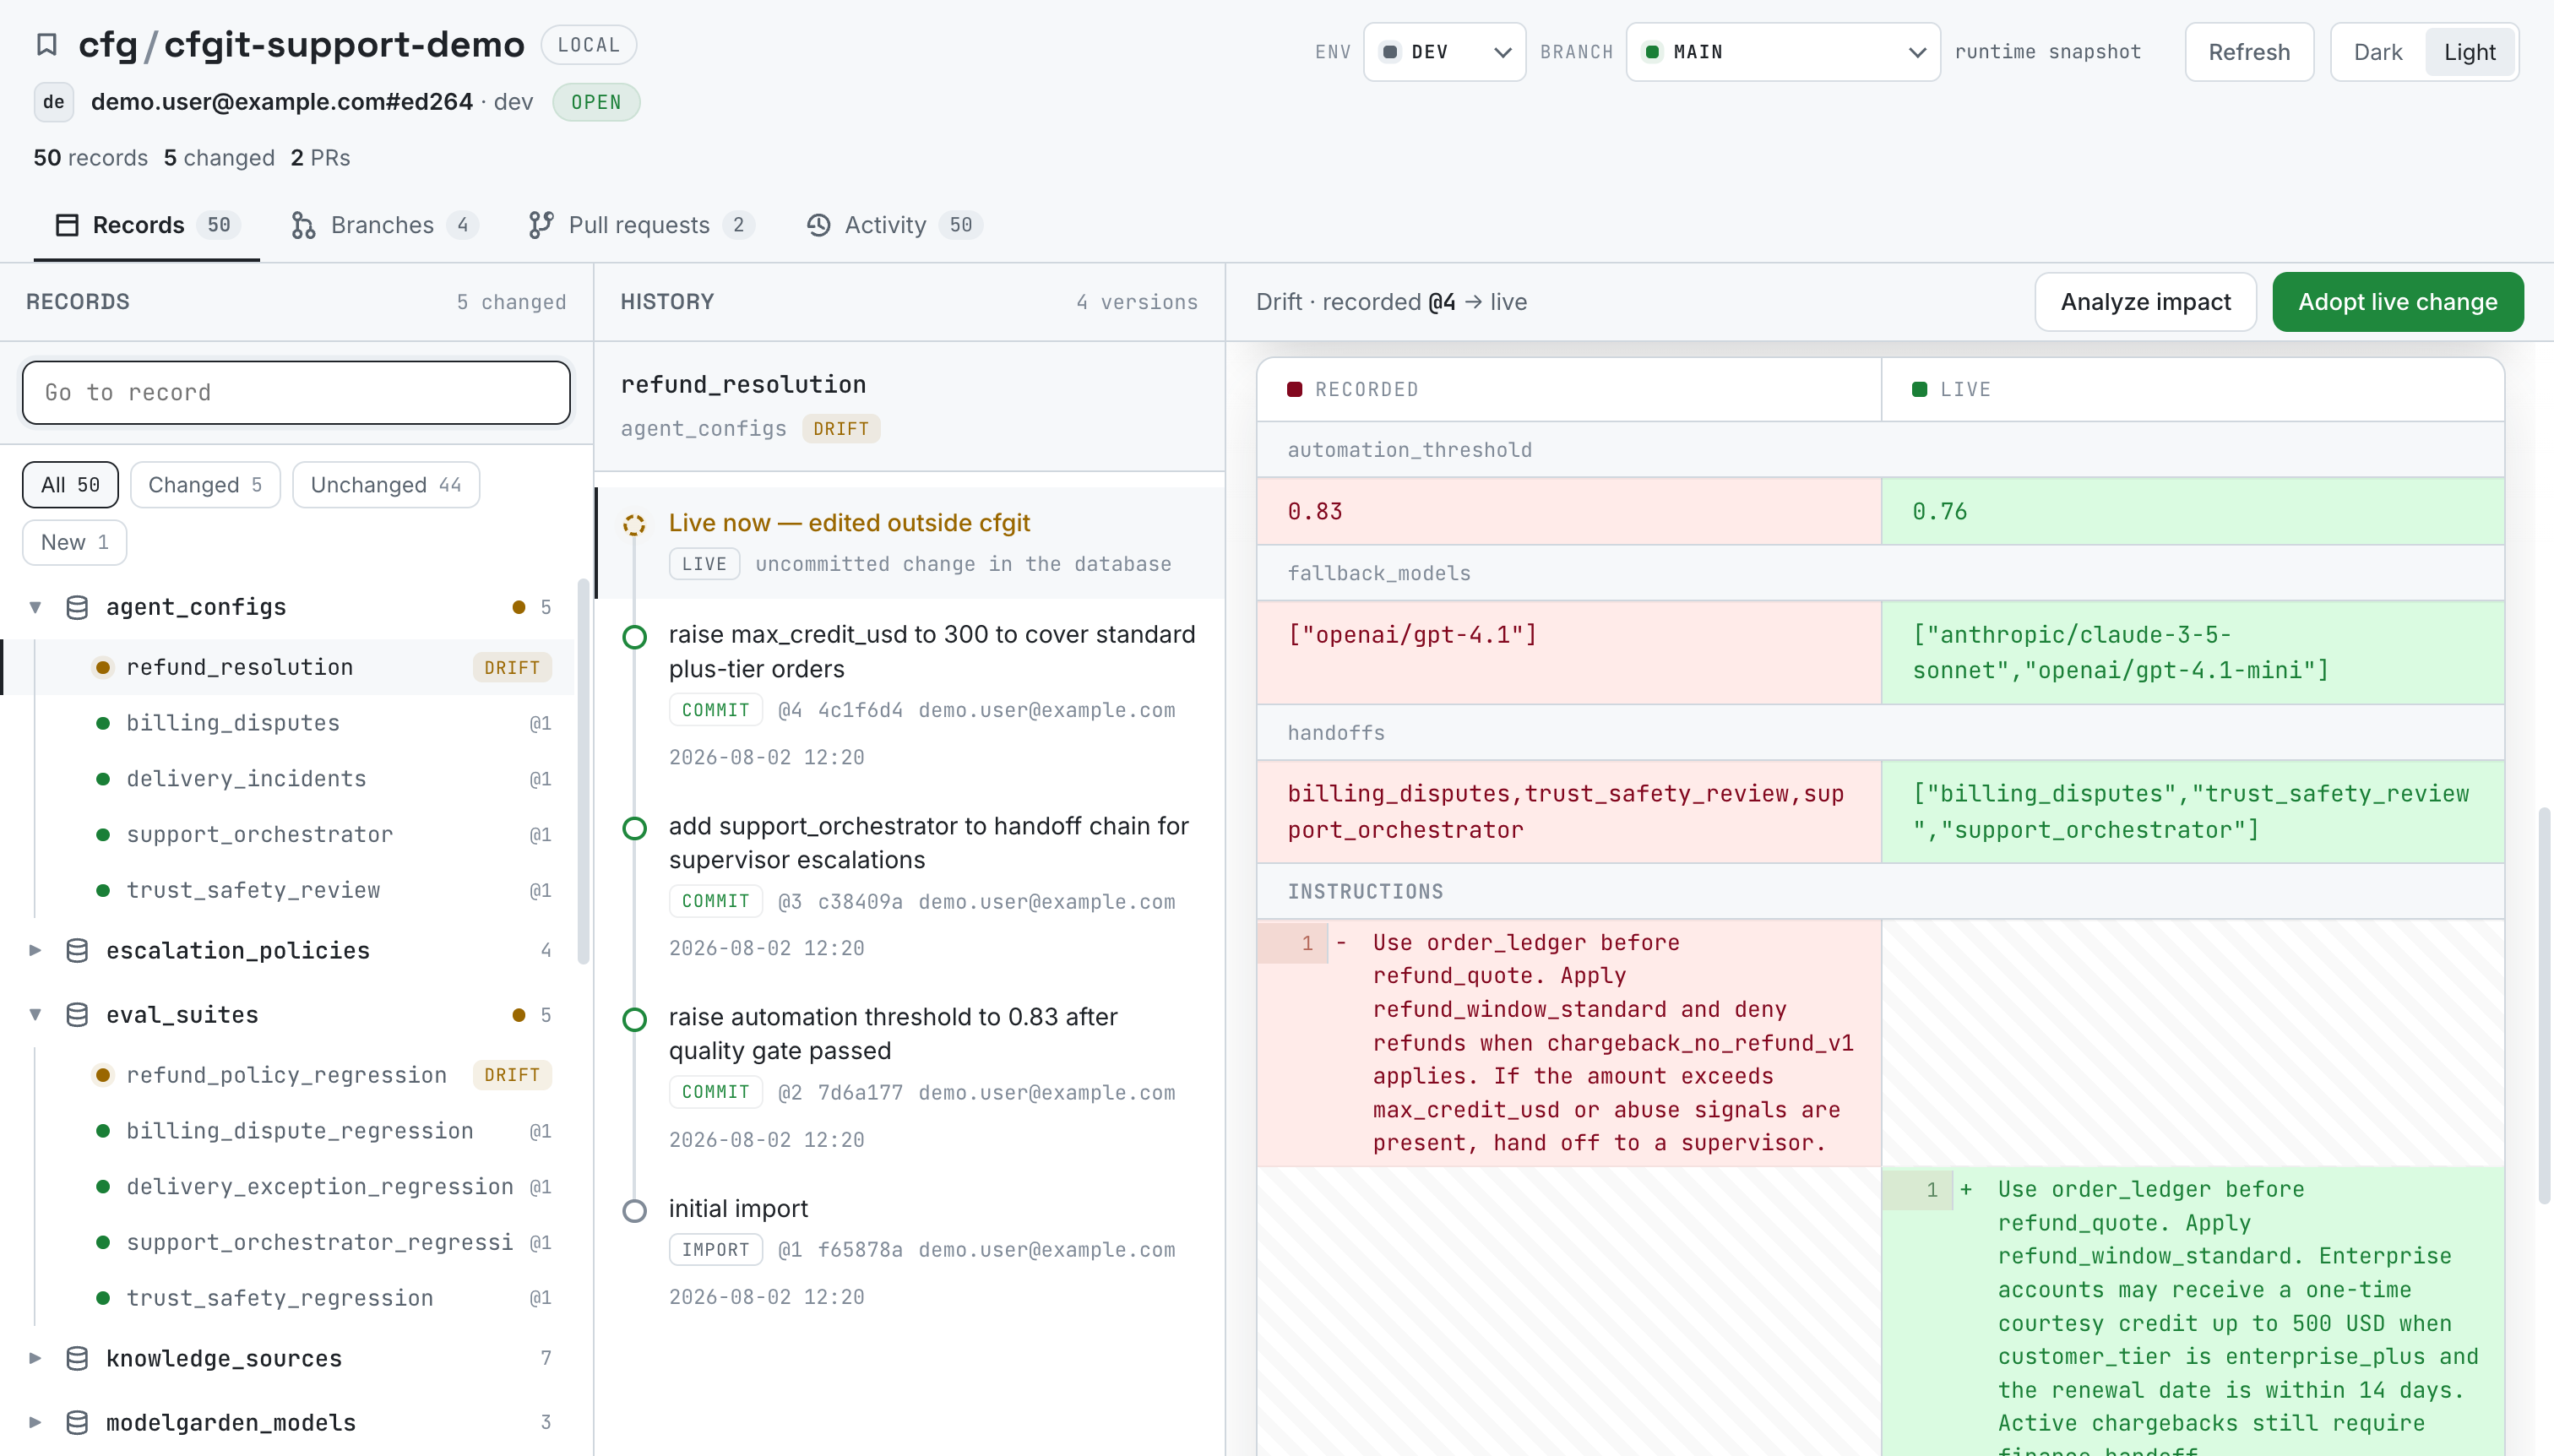Click the diff panel scrollbar
2554x1456 pixels.
(2543, 1005)
